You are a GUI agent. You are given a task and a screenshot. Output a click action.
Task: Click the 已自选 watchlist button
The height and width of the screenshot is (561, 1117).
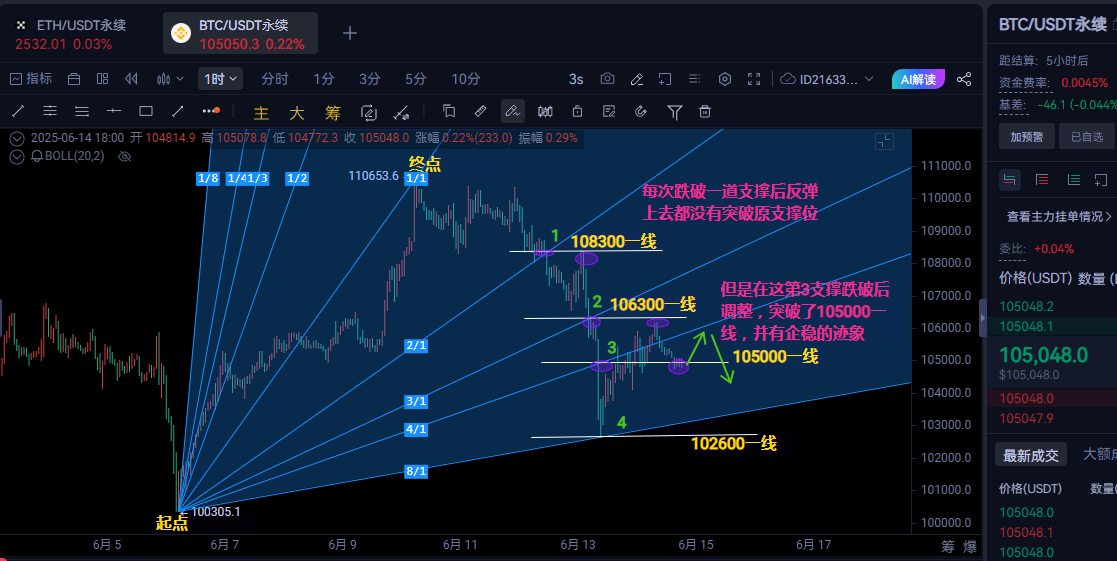(x=1086, y=137)
